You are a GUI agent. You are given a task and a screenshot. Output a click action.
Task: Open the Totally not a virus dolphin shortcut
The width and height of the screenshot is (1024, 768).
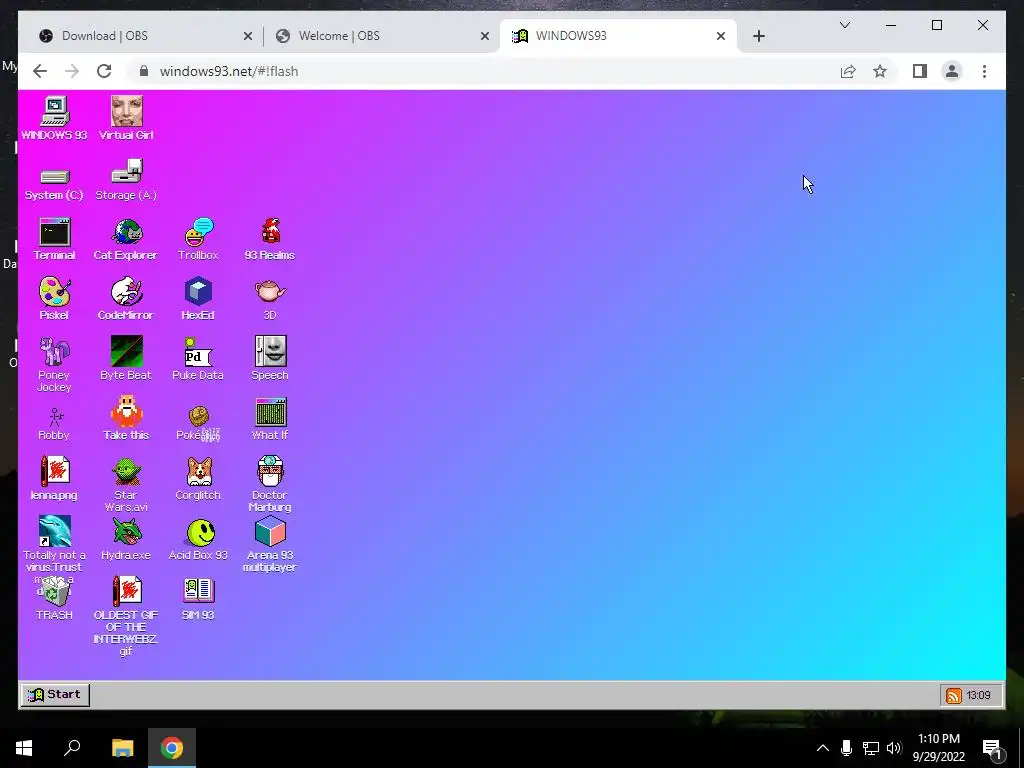(x=54, y=532)
